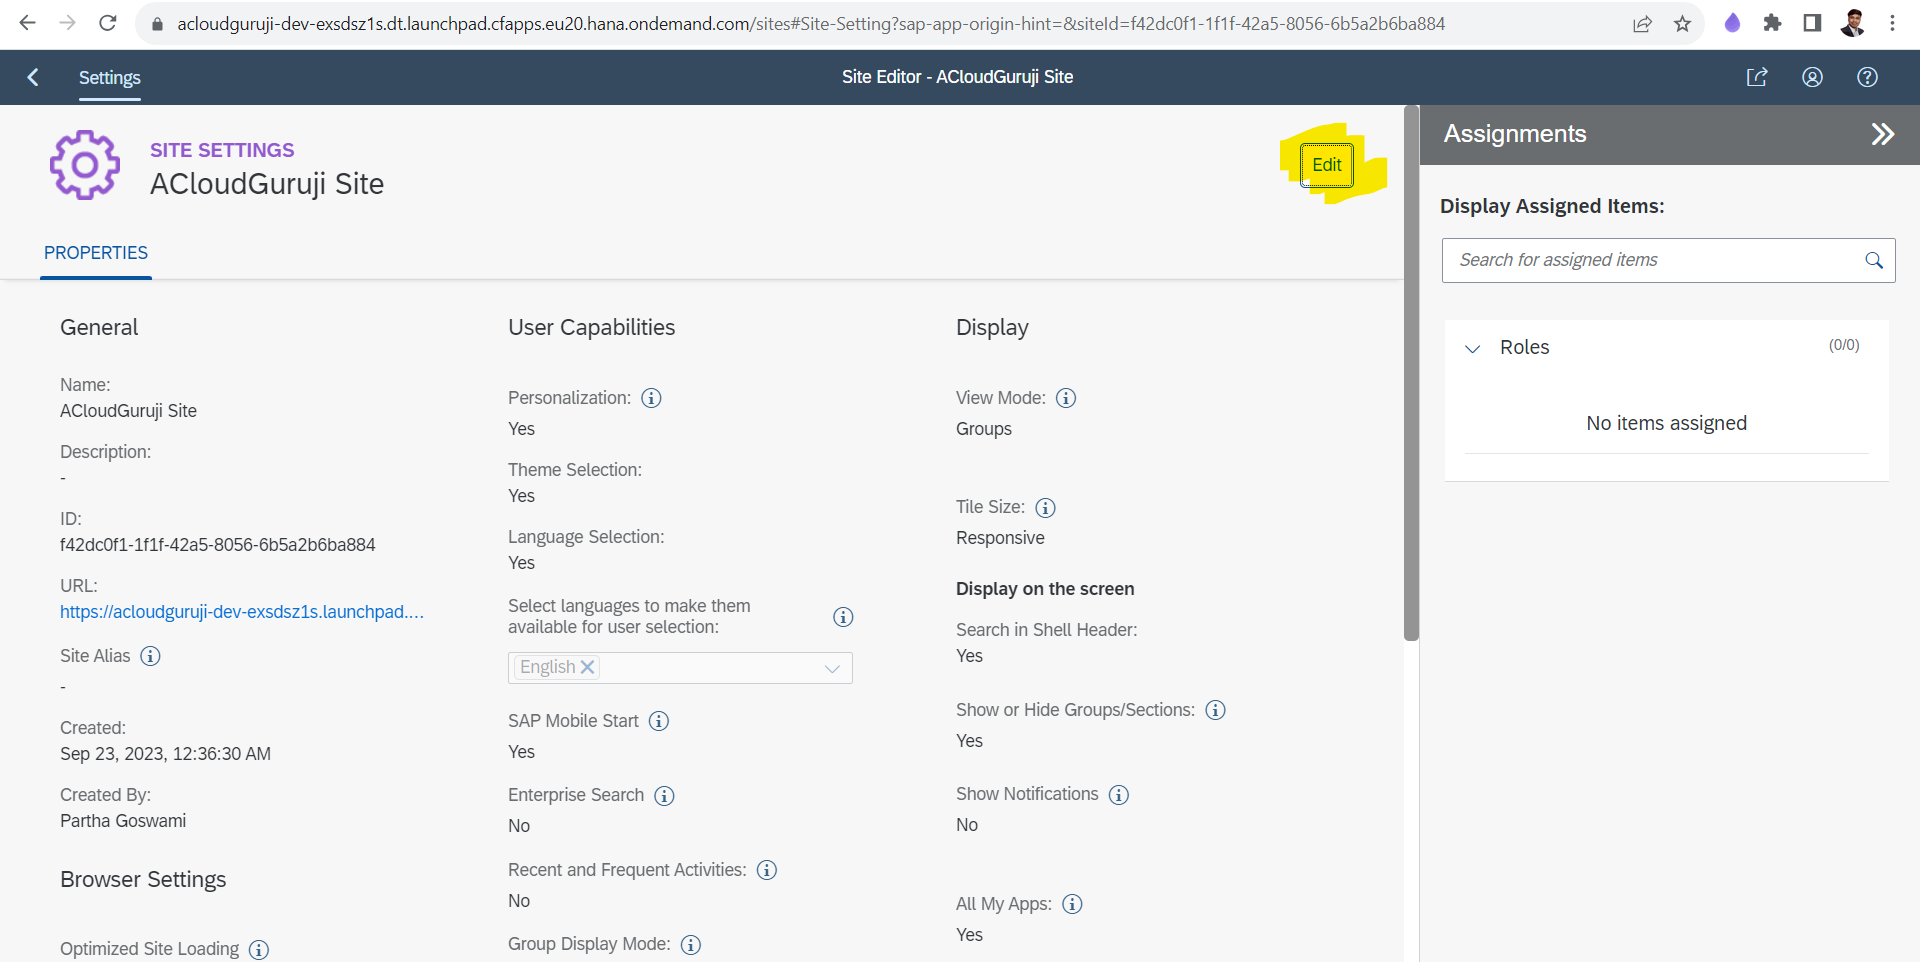The height and width of the screenshot is (962, 1920).
Task: Open the help question mark icon
Action: pyautogui.click(x=1867, y=77)
